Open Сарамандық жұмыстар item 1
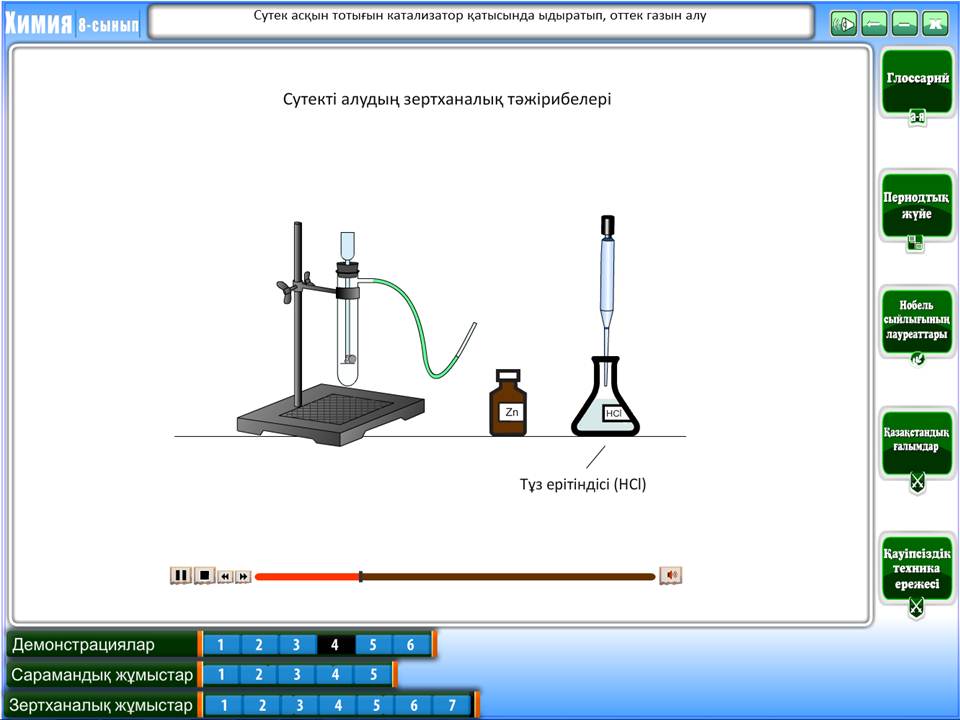Screen dimensions: 960x720 click(221, 675)
